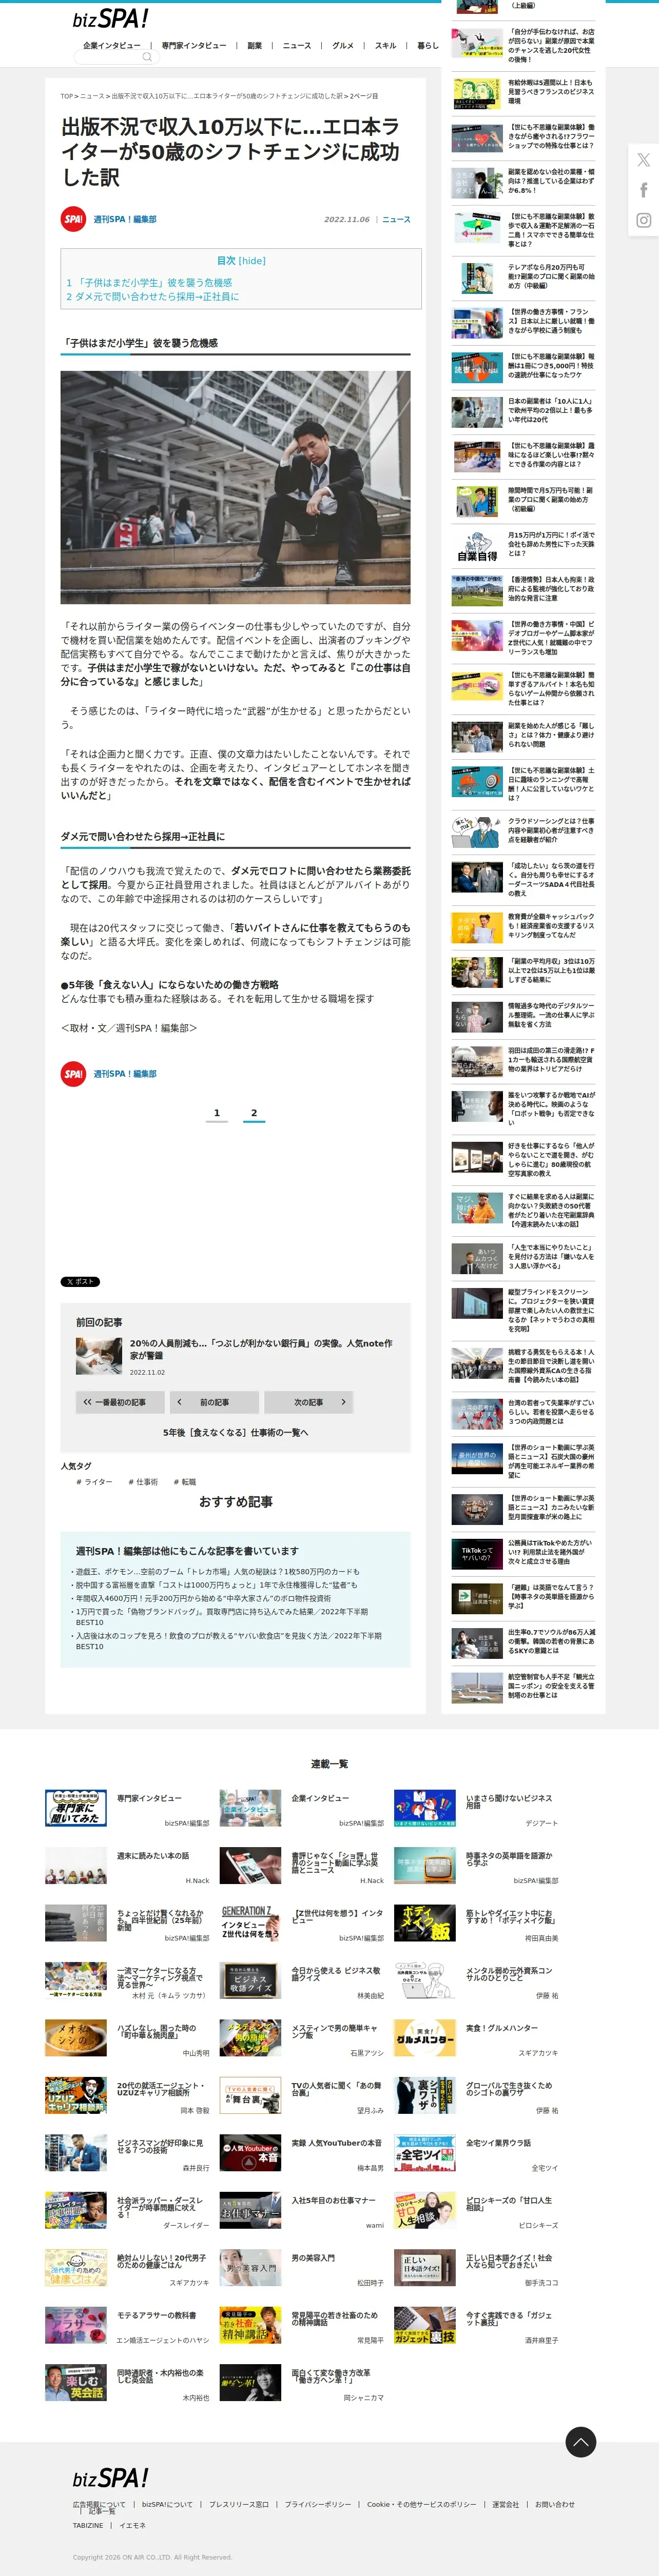Jump to section 2 ダメ元で問い合わせたら採用

tap(153, 297)
